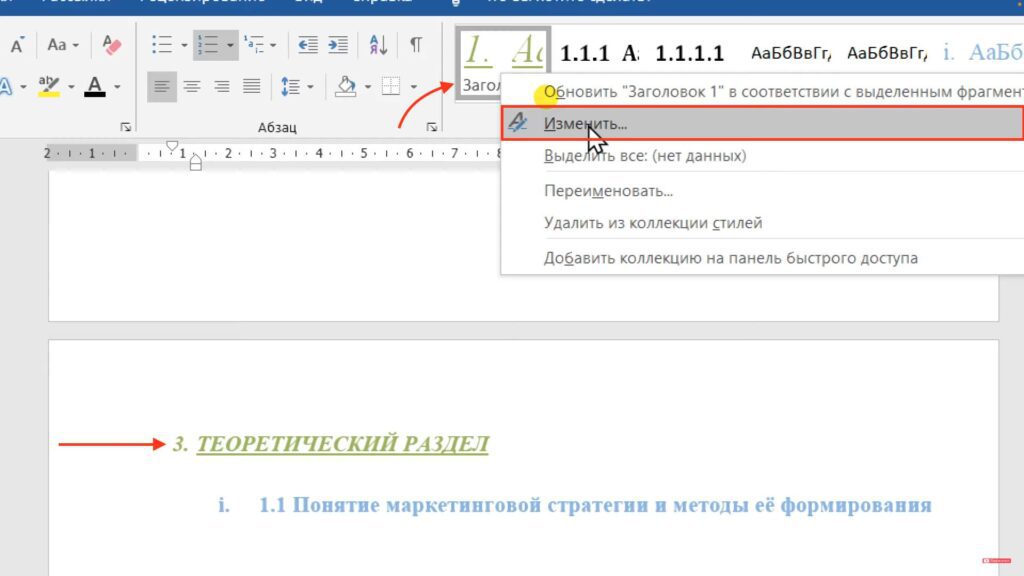Image resolution: width=1024 pixels, height=576 pixels.
Task: Click the sort А-Я icon
Action: point(378,45)
